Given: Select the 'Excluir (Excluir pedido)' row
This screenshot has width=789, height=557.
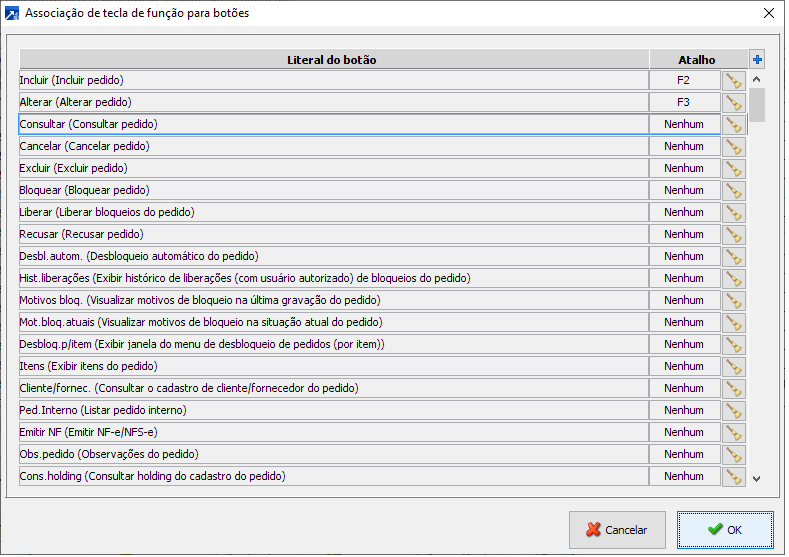Looking at the screenshot, I should tap(334, 169).
